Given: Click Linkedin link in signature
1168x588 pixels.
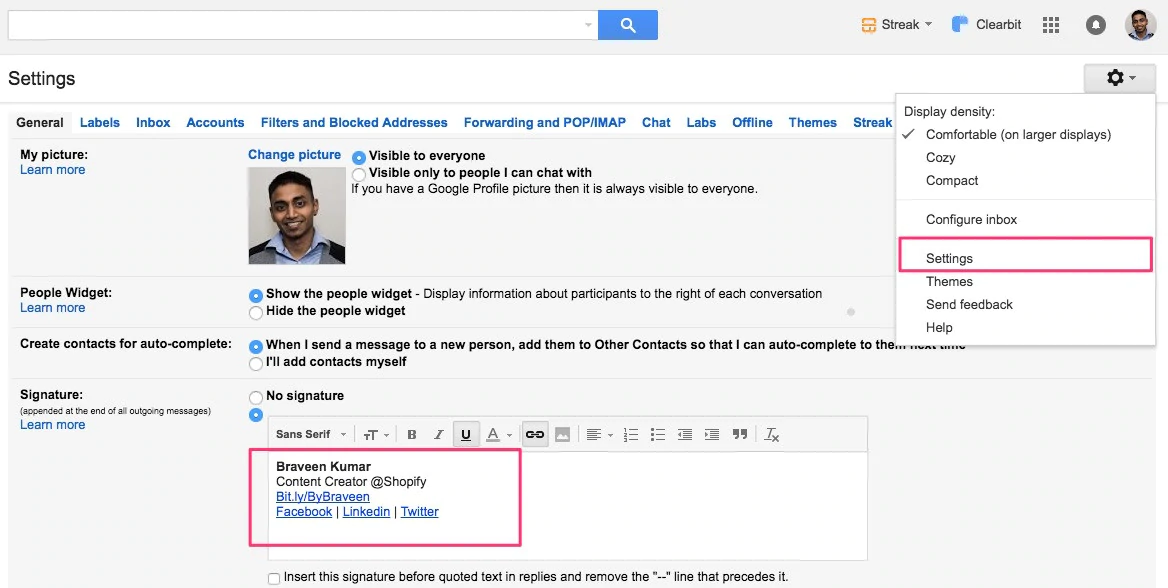Looking at the screenshot, I should coord(366,512).
